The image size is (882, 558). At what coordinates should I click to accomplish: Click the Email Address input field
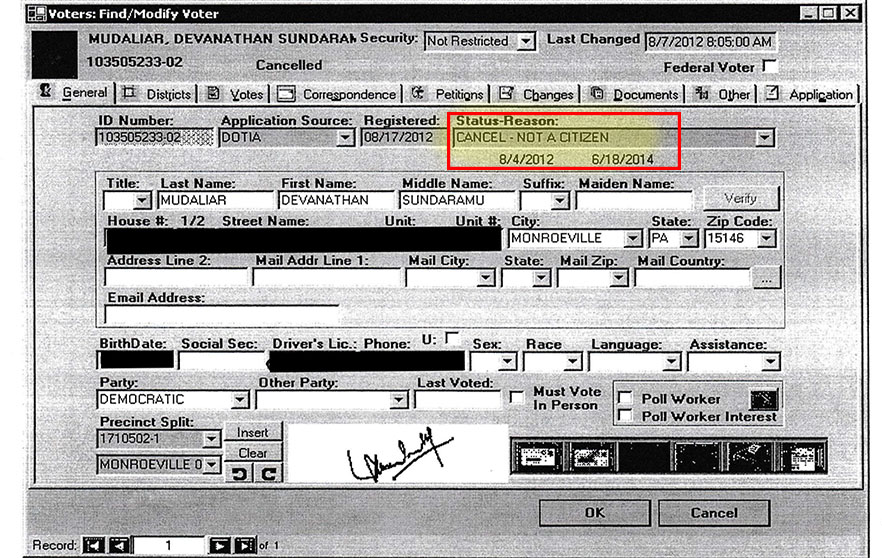tap(220, 315)
